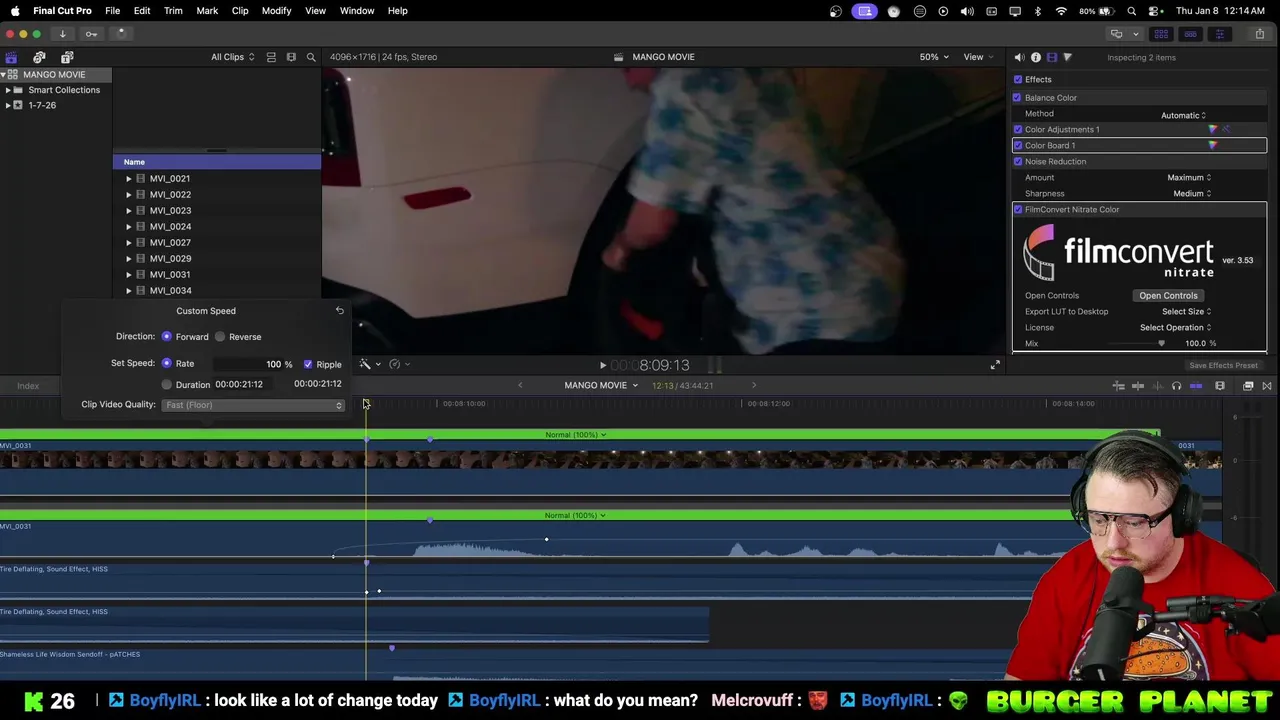Select the Forward direction radio button
Viewport: 1280px width, 720px height.
point(167,337)
